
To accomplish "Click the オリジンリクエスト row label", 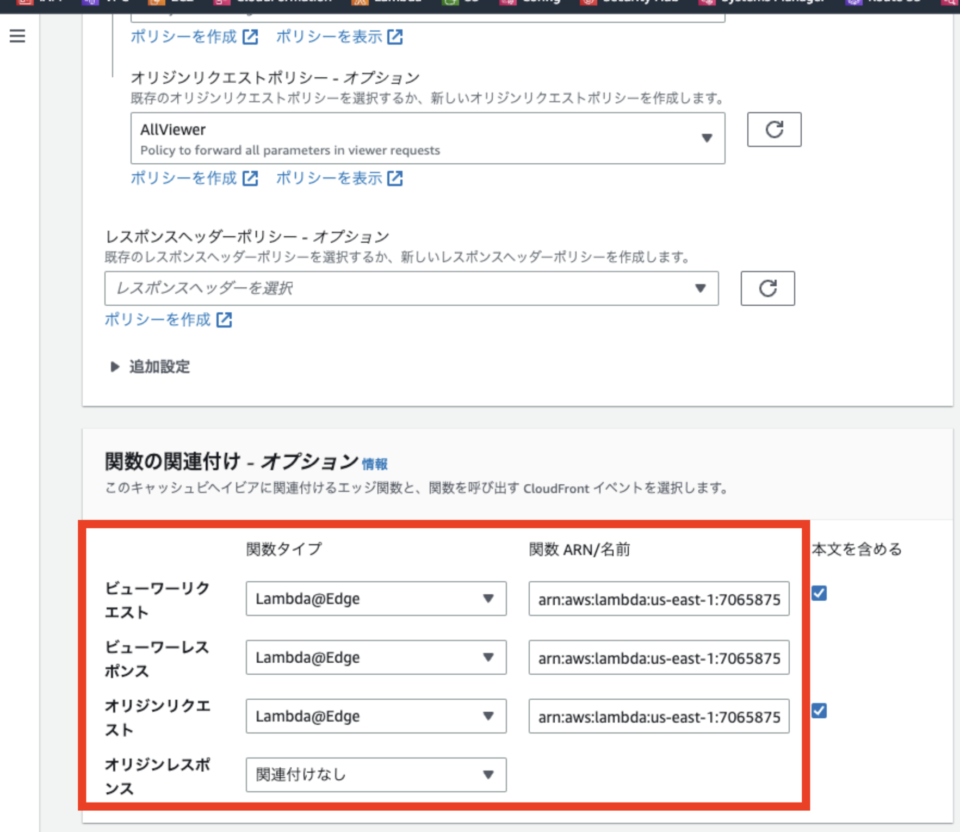I will pos(157,718).
